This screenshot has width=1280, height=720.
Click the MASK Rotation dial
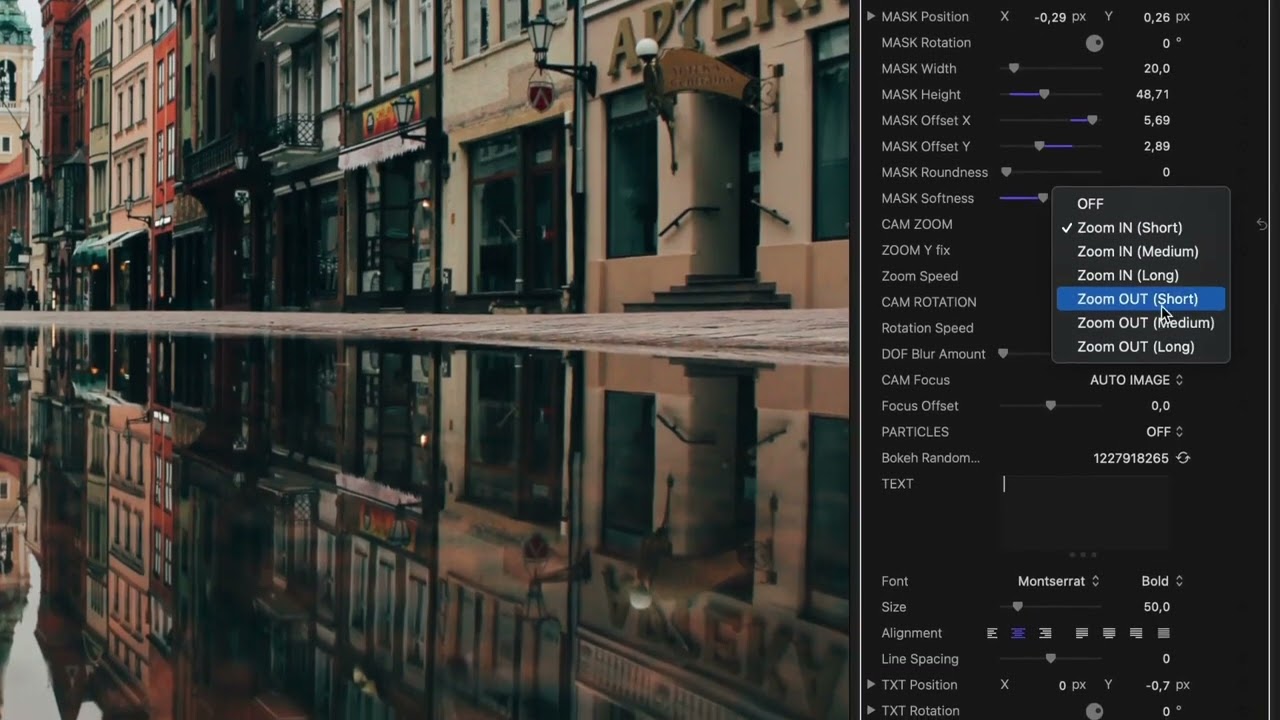(1094, 43)
